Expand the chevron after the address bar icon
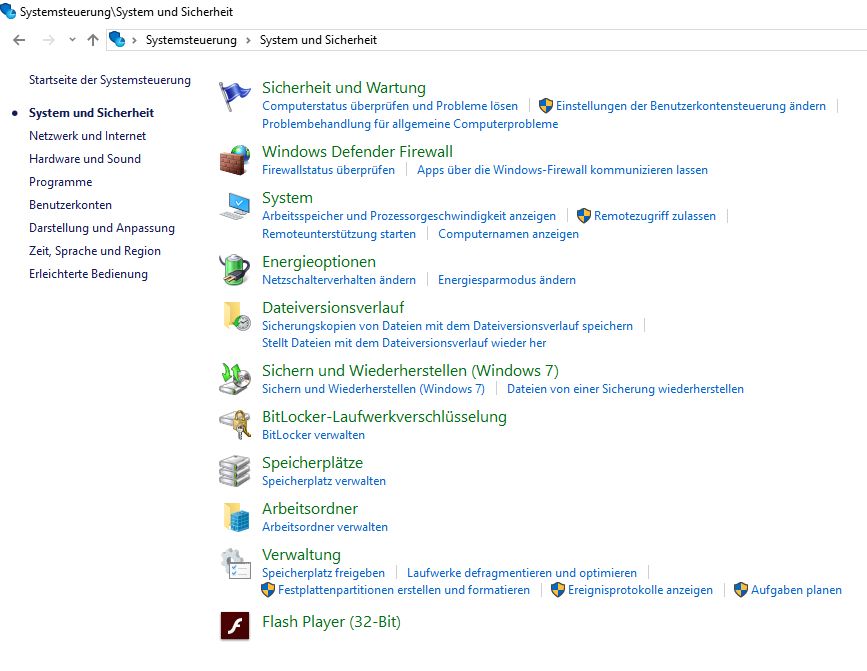This screenshot has width=867, height=671. pos(134,40)
